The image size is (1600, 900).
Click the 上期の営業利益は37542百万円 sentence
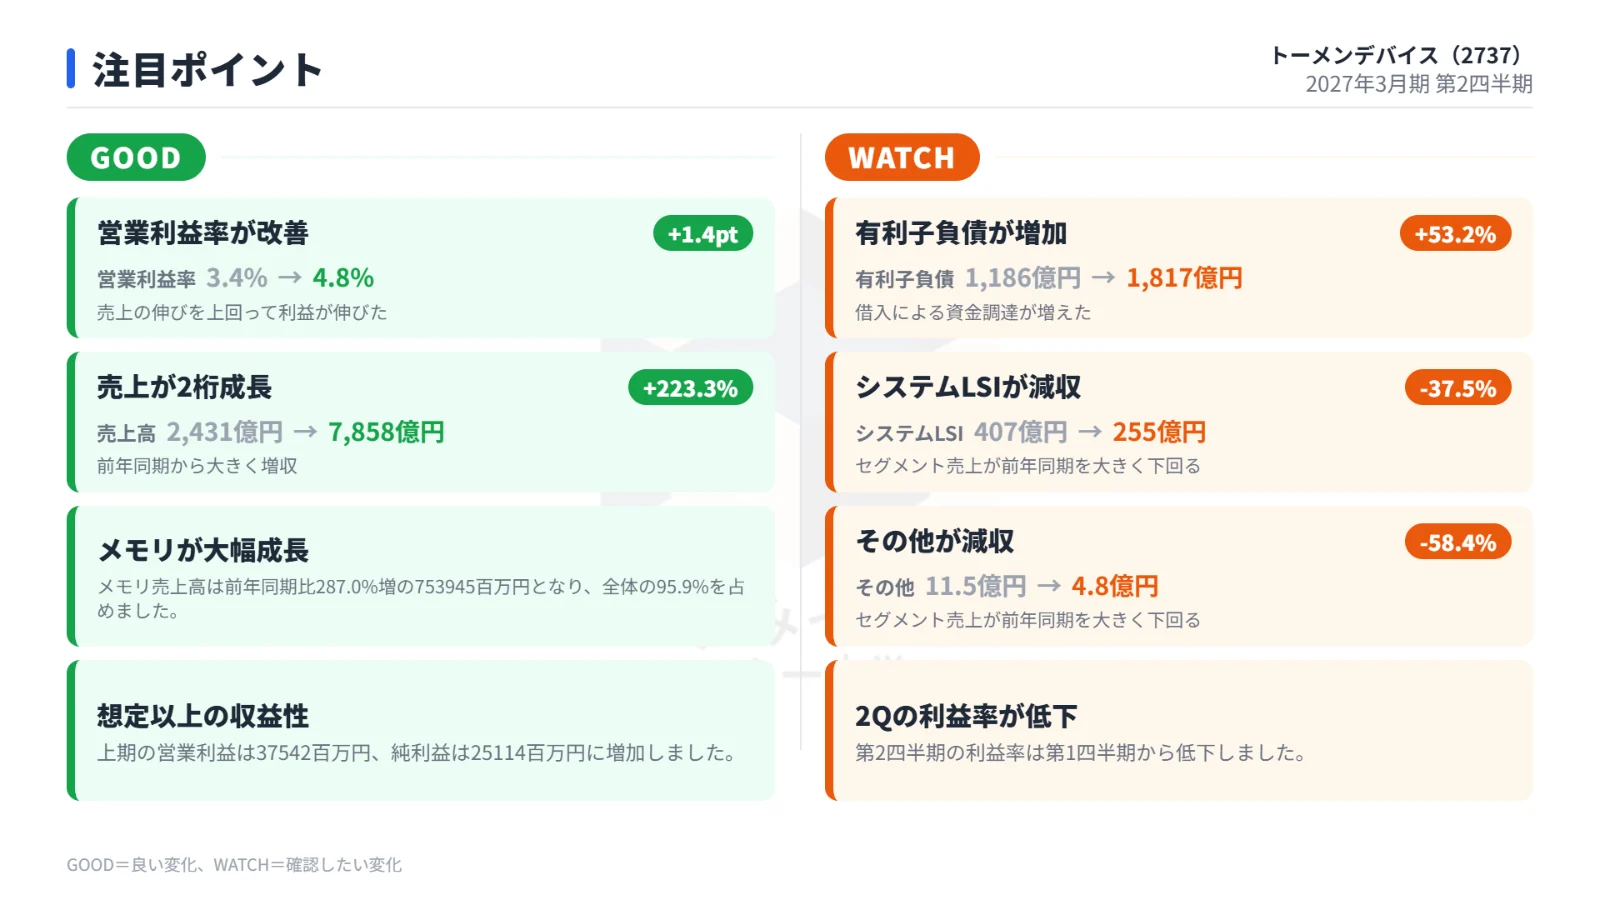coord(416,752)
